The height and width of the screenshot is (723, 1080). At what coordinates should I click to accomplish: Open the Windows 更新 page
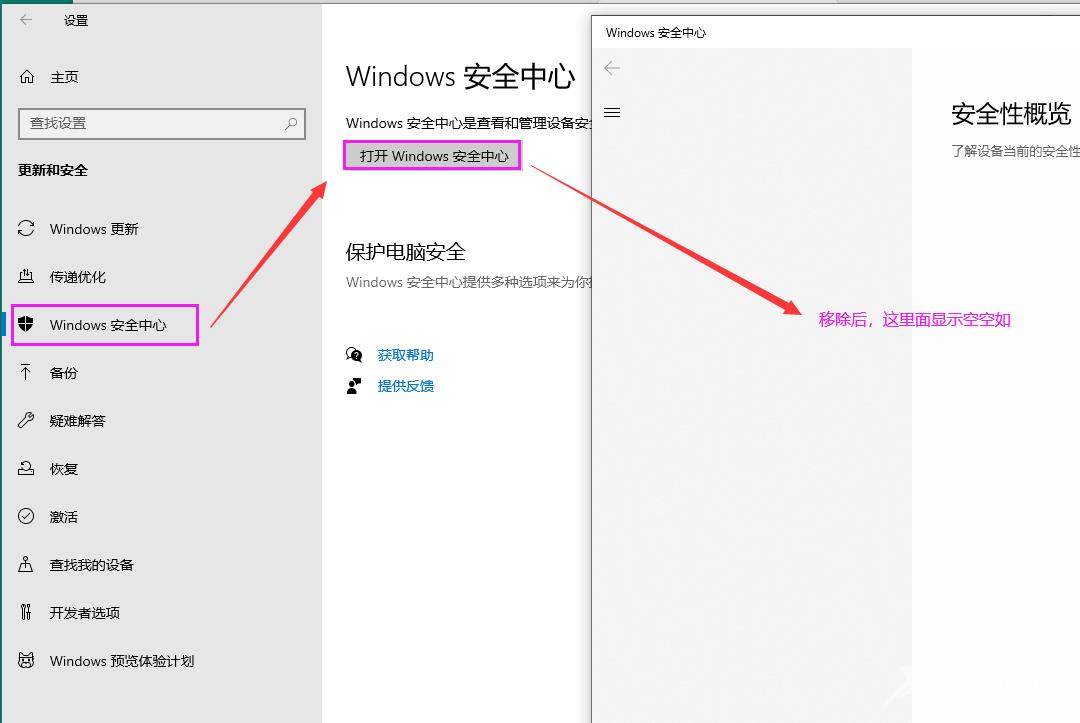coord(94,229)
